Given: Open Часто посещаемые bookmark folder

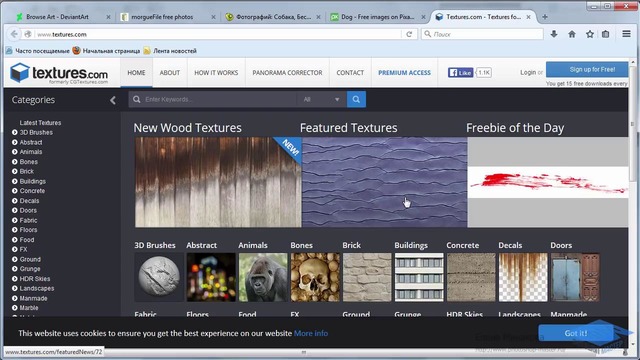Looking at the screenshot, I should (x=38, y=51).
